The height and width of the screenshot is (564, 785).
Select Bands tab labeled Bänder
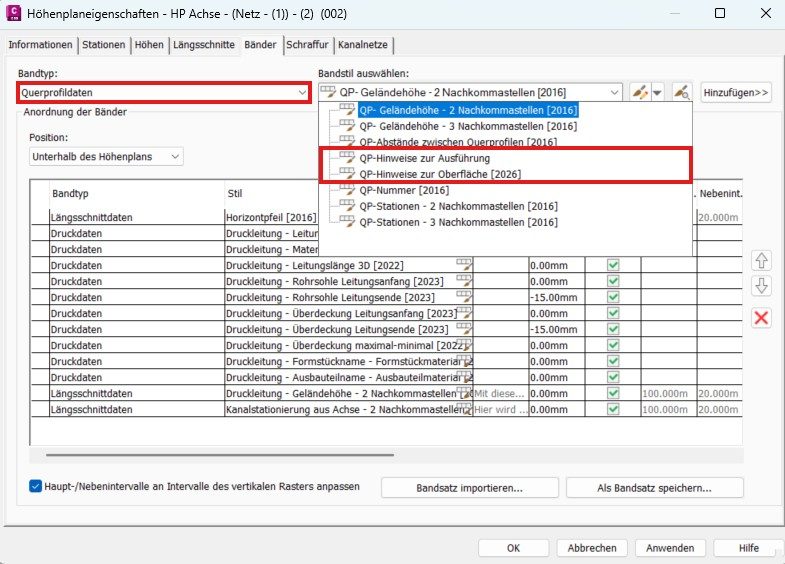click(260, 45)
